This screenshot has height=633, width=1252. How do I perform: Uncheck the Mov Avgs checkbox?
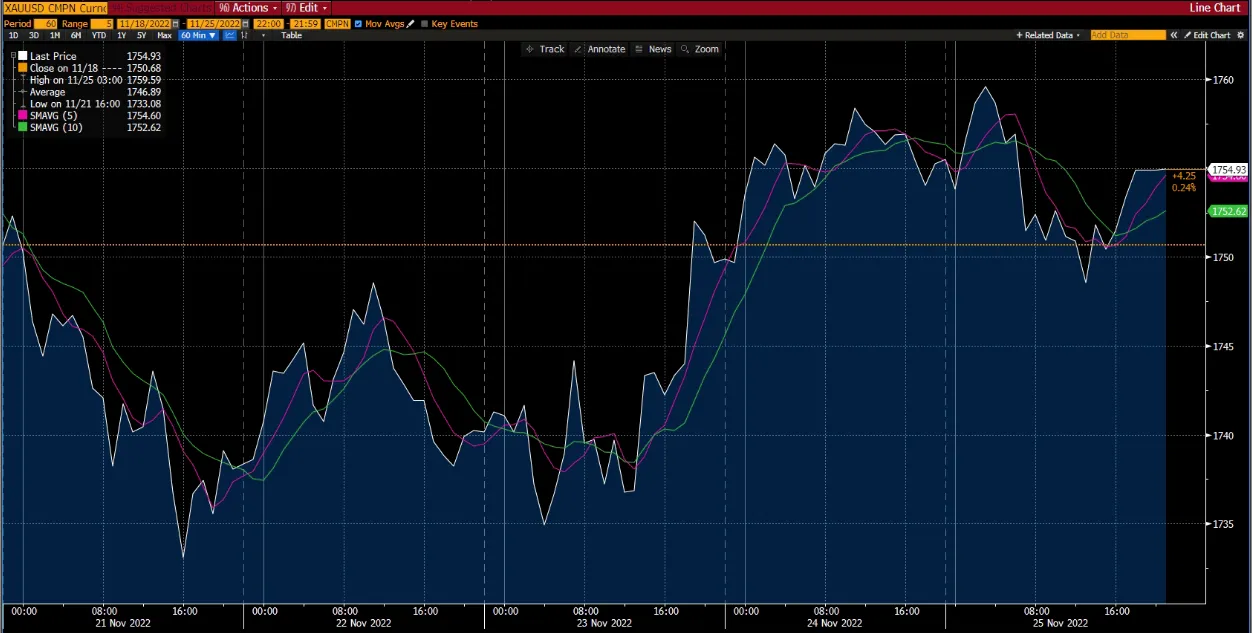[x=358, y=23]
